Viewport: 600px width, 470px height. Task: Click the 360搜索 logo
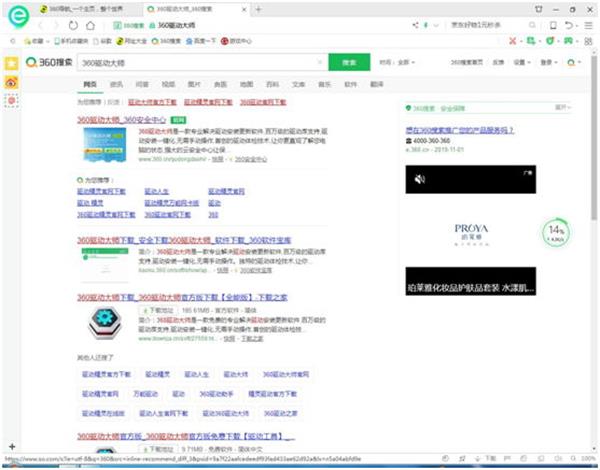(50, 62)
